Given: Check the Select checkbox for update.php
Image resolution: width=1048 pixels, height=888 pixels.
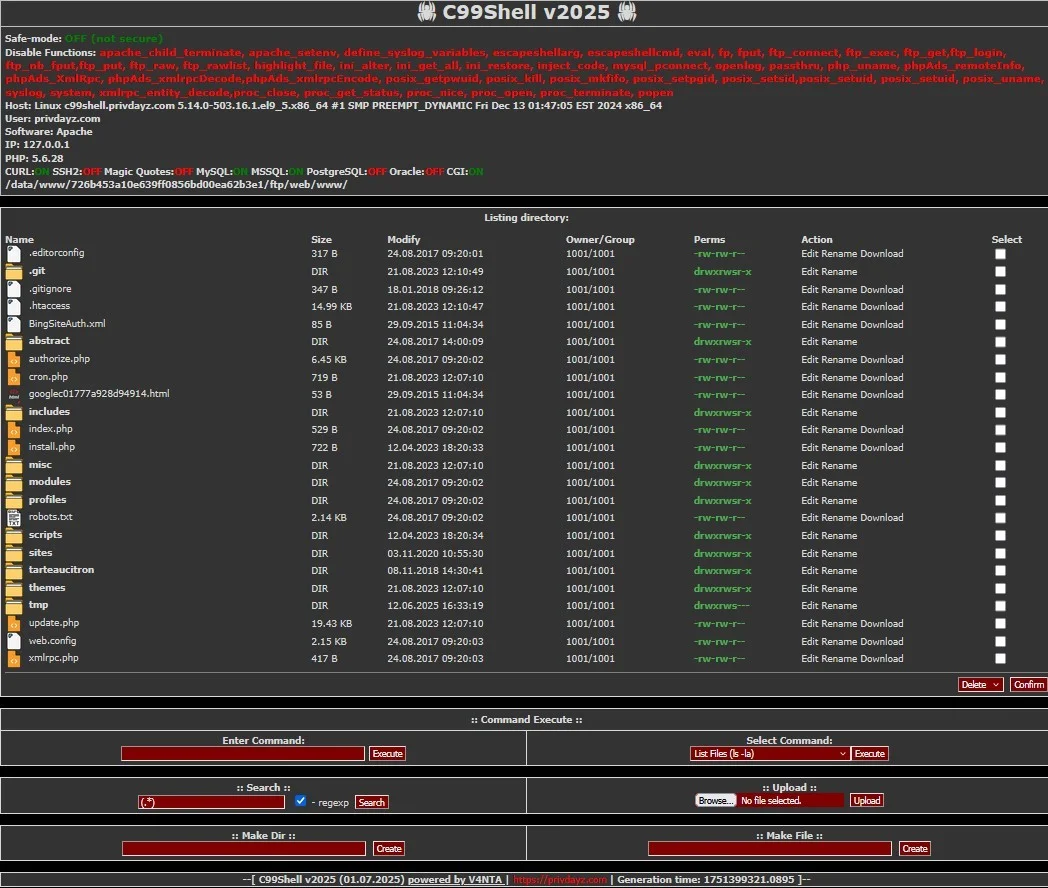Looking at the screenshot, I should pyautogui.click(x=1000, y=623).
